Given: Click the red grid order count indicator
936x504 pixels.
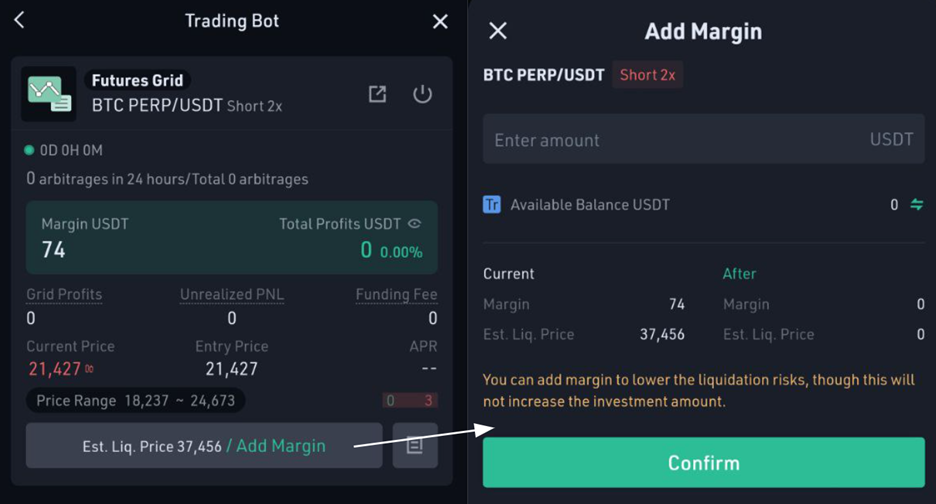Looking at the screenshot, I should click(x=410, y=400).
